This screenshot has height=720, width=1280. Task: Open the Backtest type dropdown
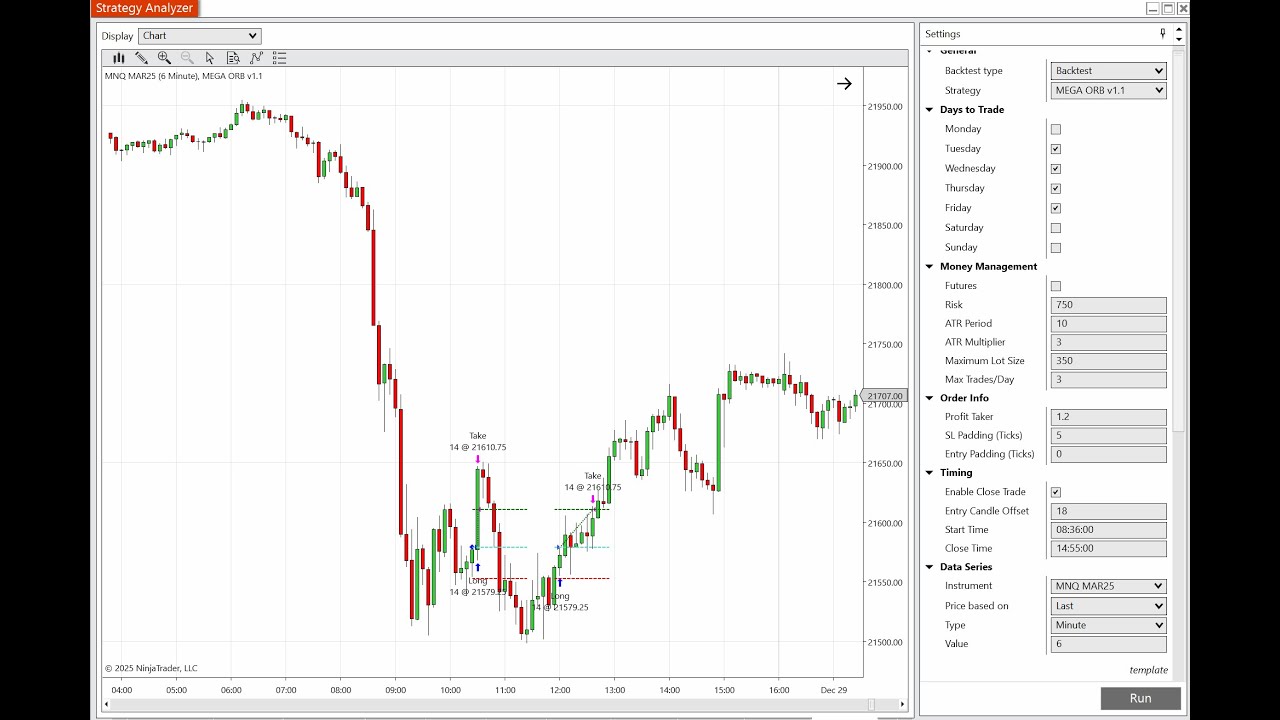1109,71
